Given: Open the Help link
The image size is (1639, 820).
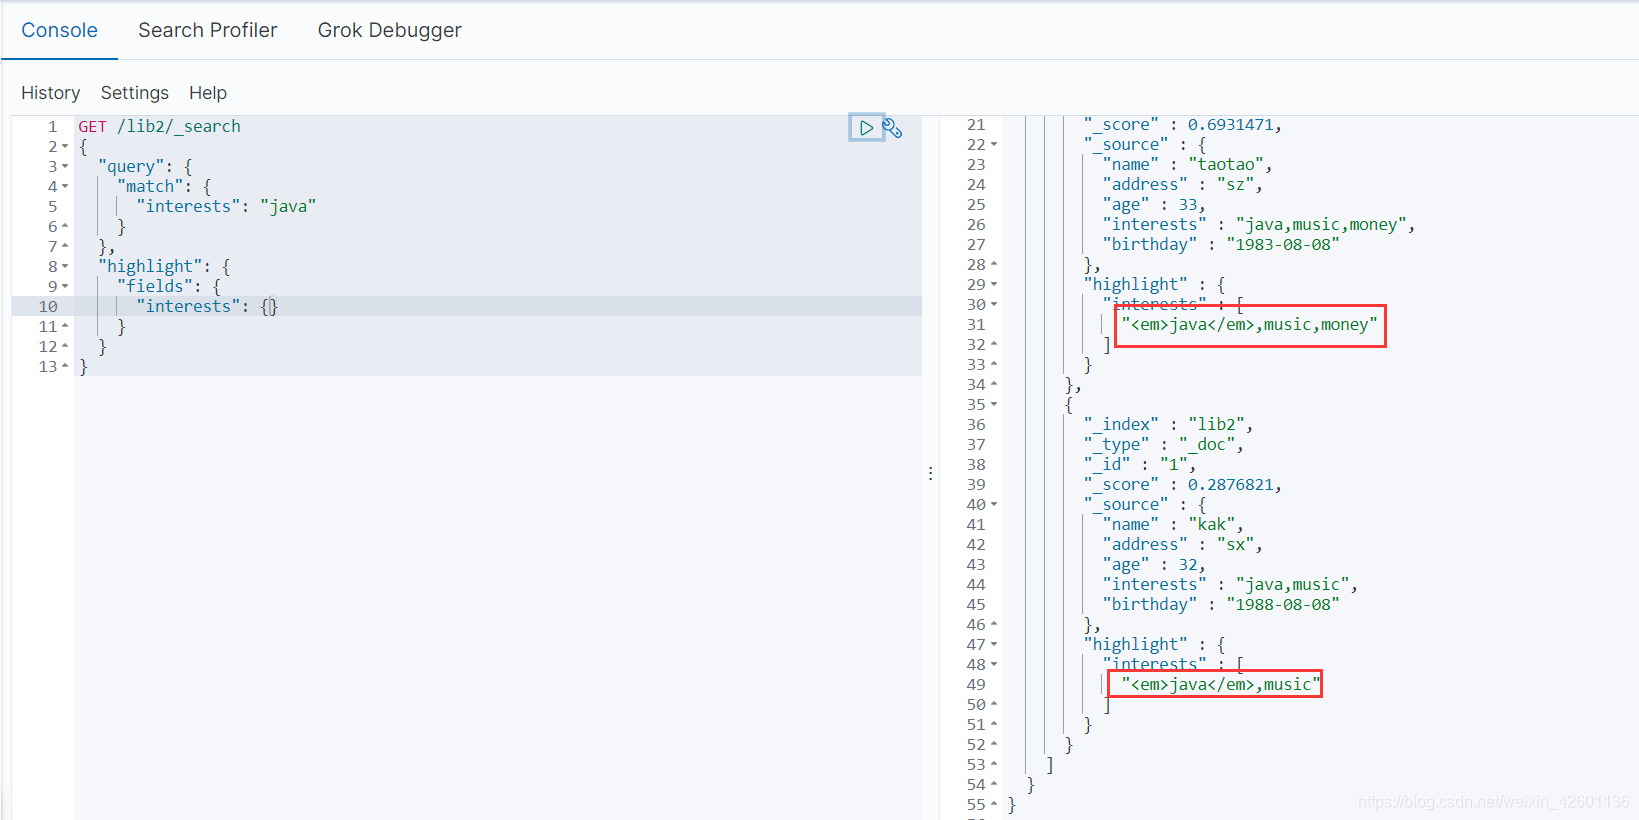Looking at the screenshot, I should point(208,93).
